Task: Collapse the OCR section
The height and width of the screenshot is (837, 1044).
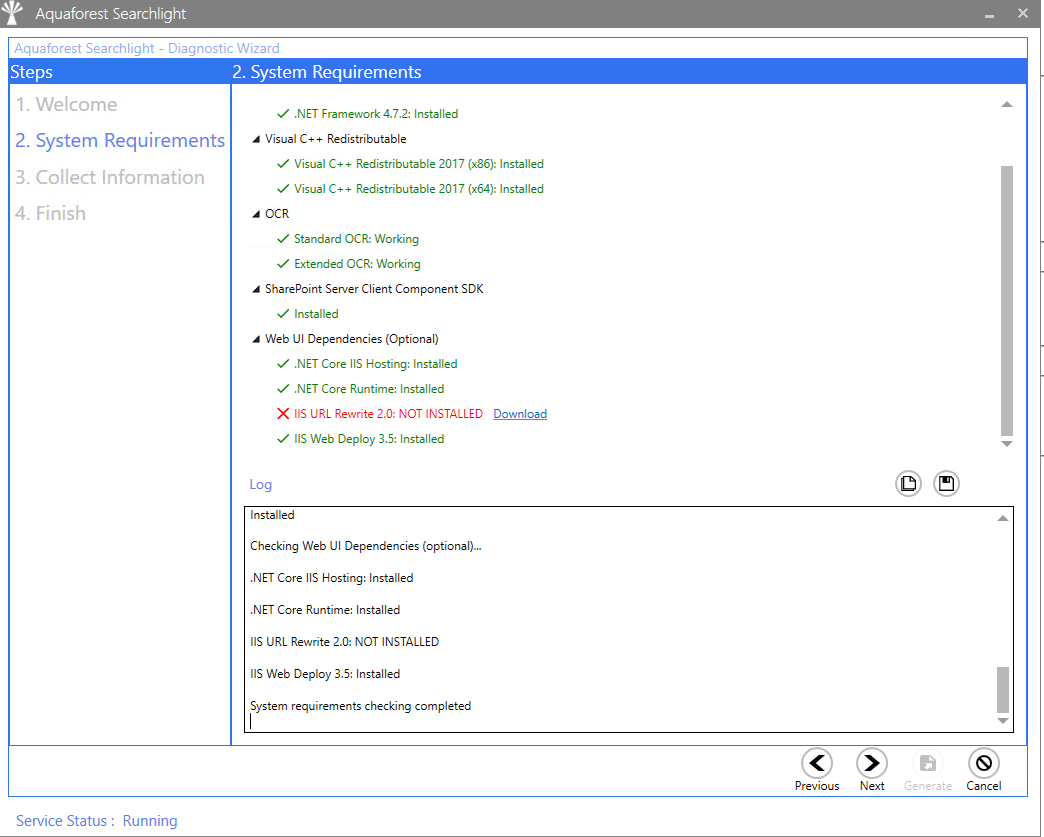Action: pyautogui.click(x=256, y=215)
